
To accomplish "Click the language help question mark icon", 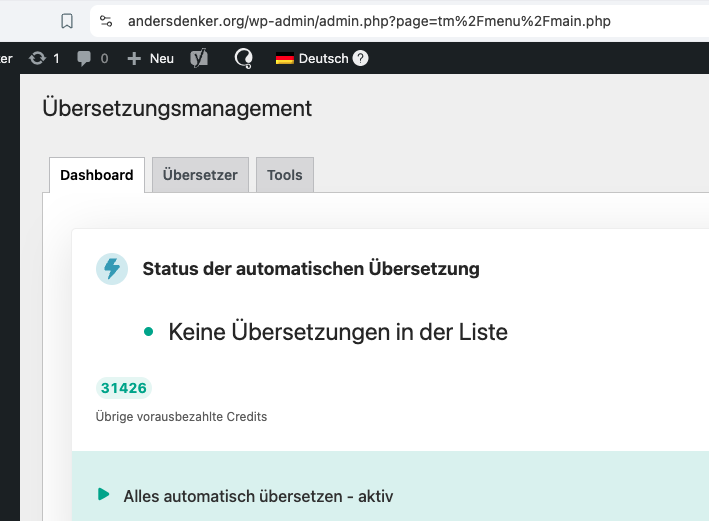I will (x=360, y=58).
